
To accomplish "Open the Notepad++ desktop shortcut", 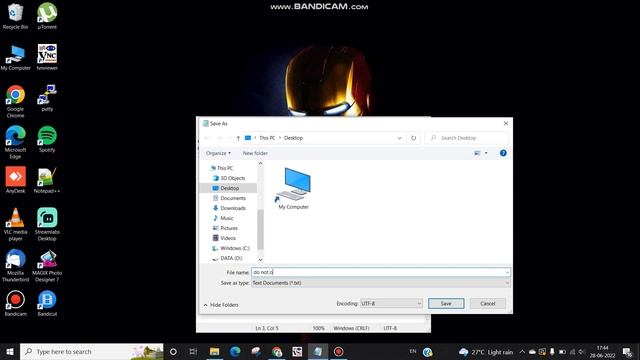I will point(47,180).
